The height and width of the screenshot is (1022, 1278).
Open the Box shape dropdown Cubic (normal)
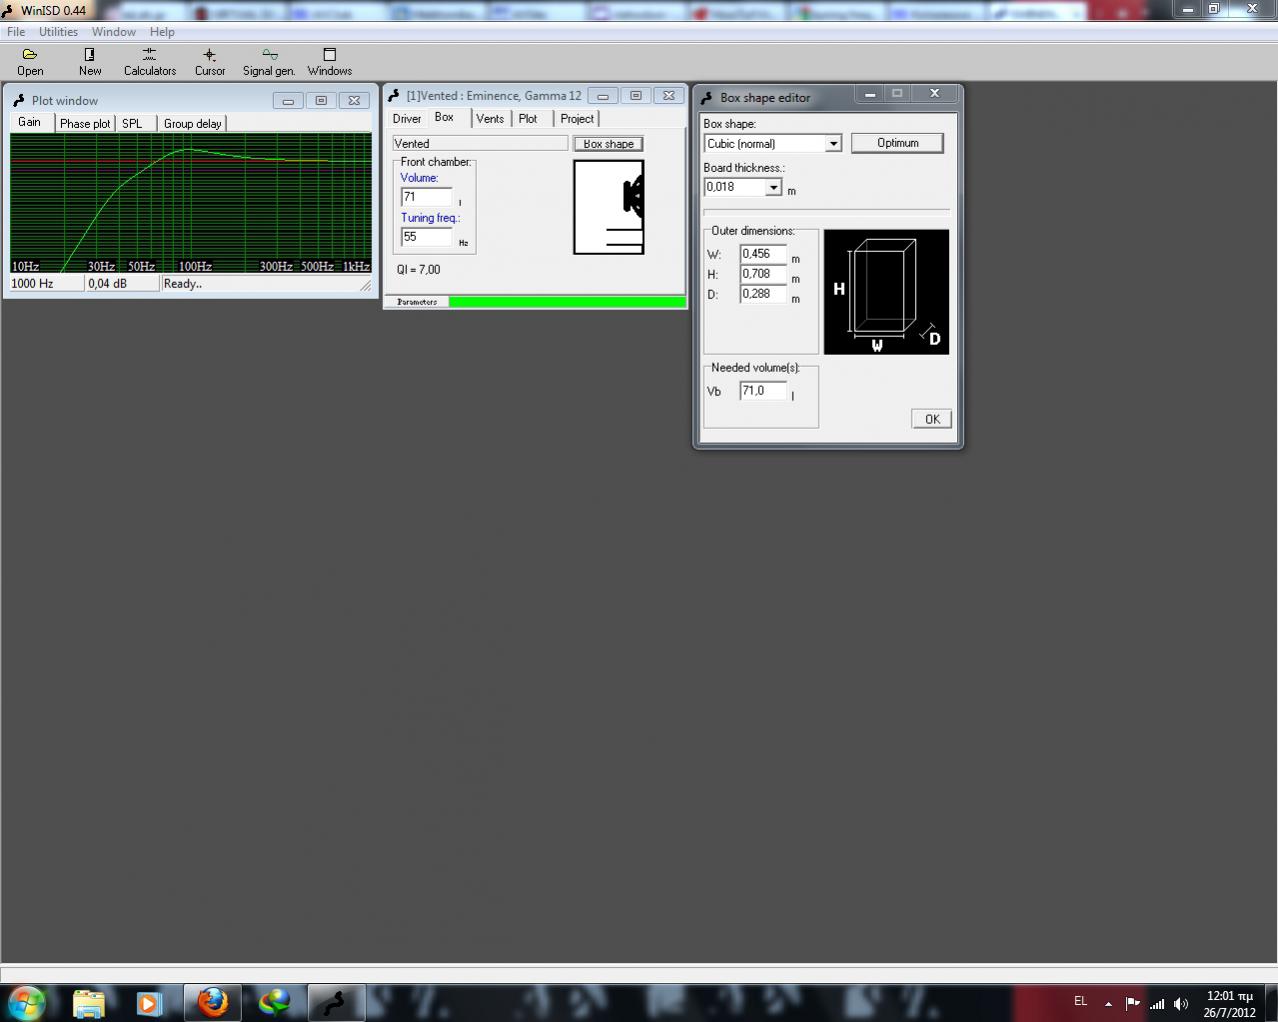833,144
